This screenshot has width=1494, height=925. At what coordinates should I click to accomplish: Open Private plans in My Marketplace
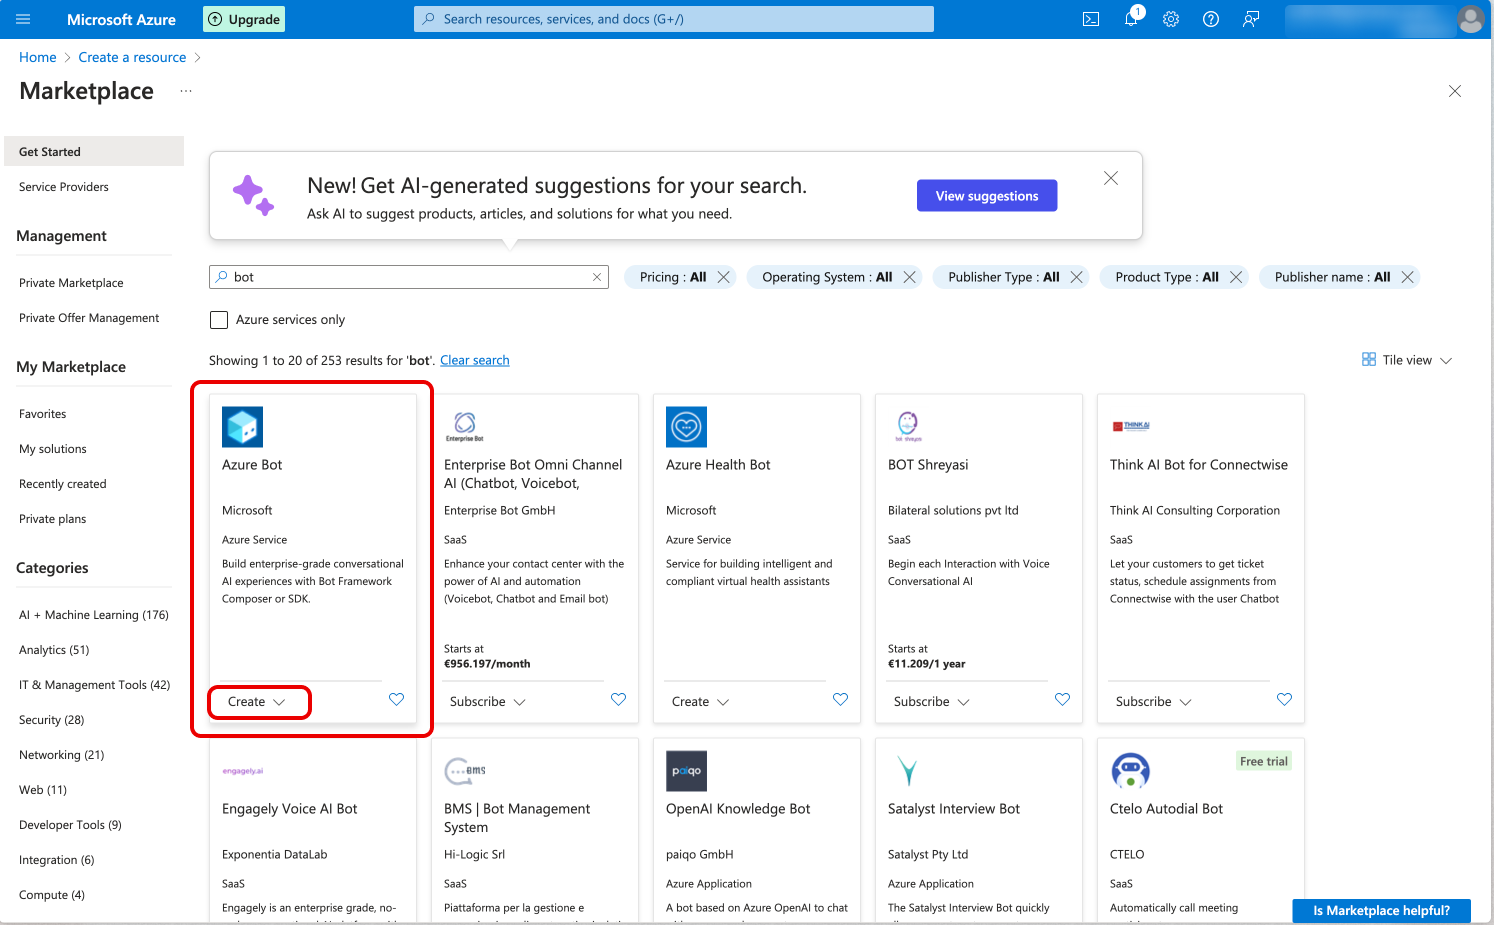click(x=53, y=519)
